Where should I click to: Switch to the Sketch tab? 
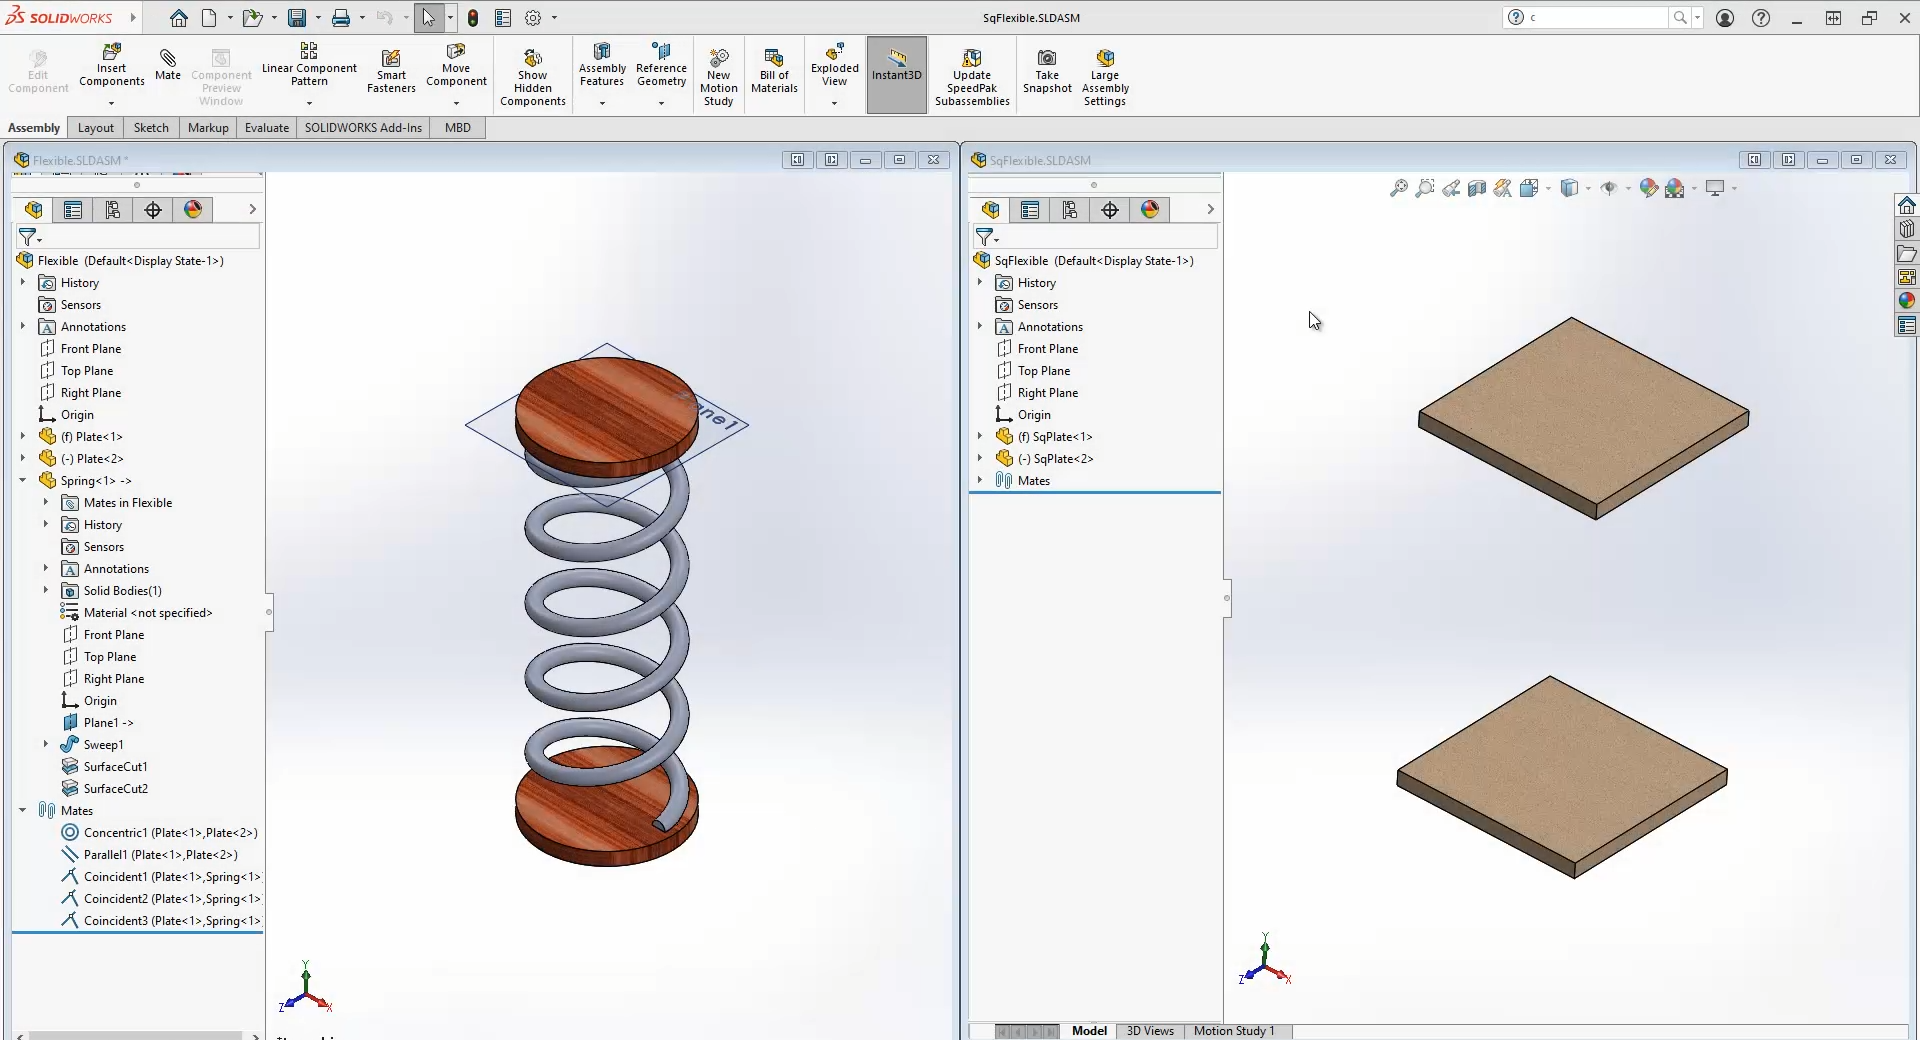tap(151, 127)
